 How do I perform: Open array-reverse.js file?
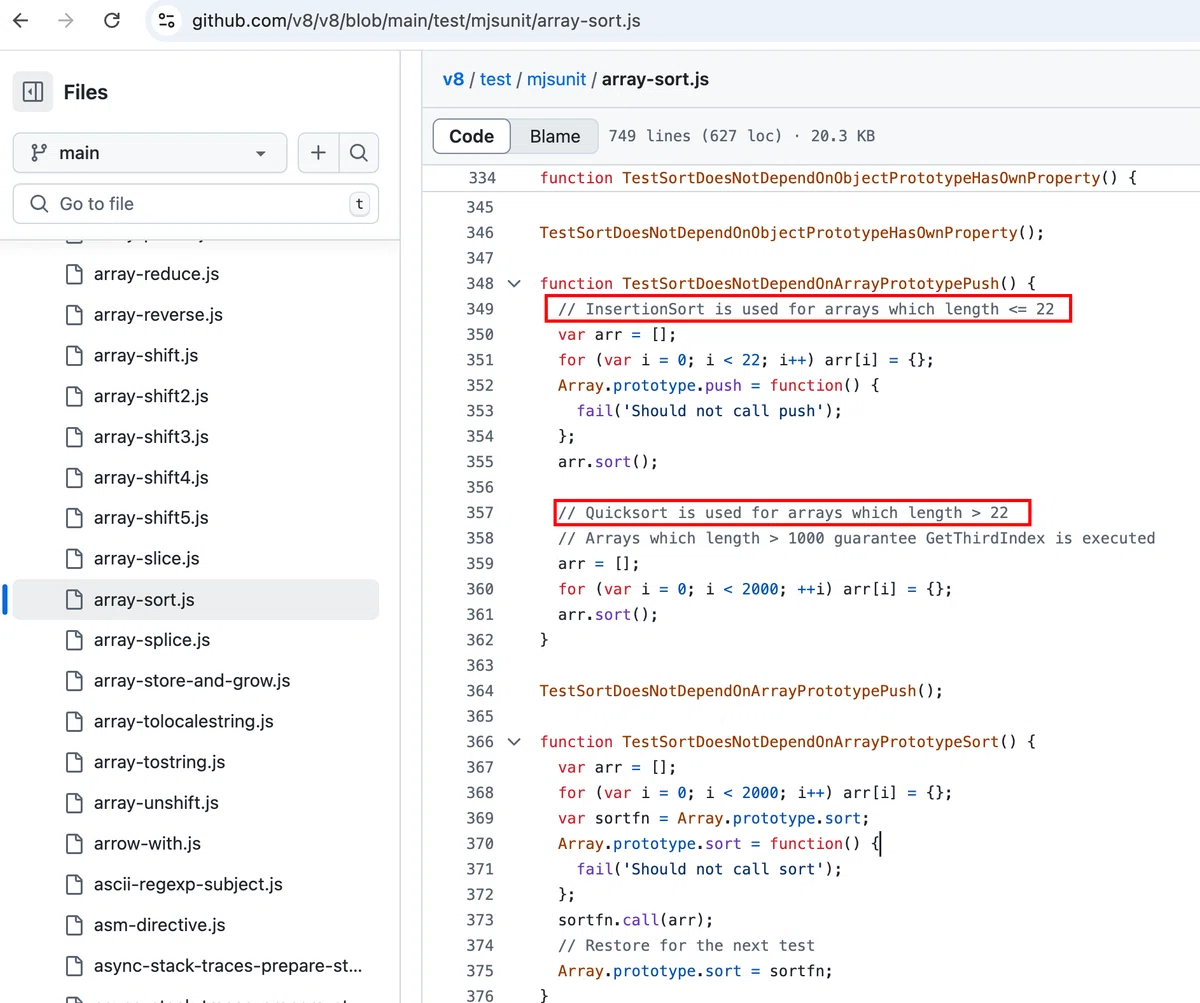pos(158,315)
